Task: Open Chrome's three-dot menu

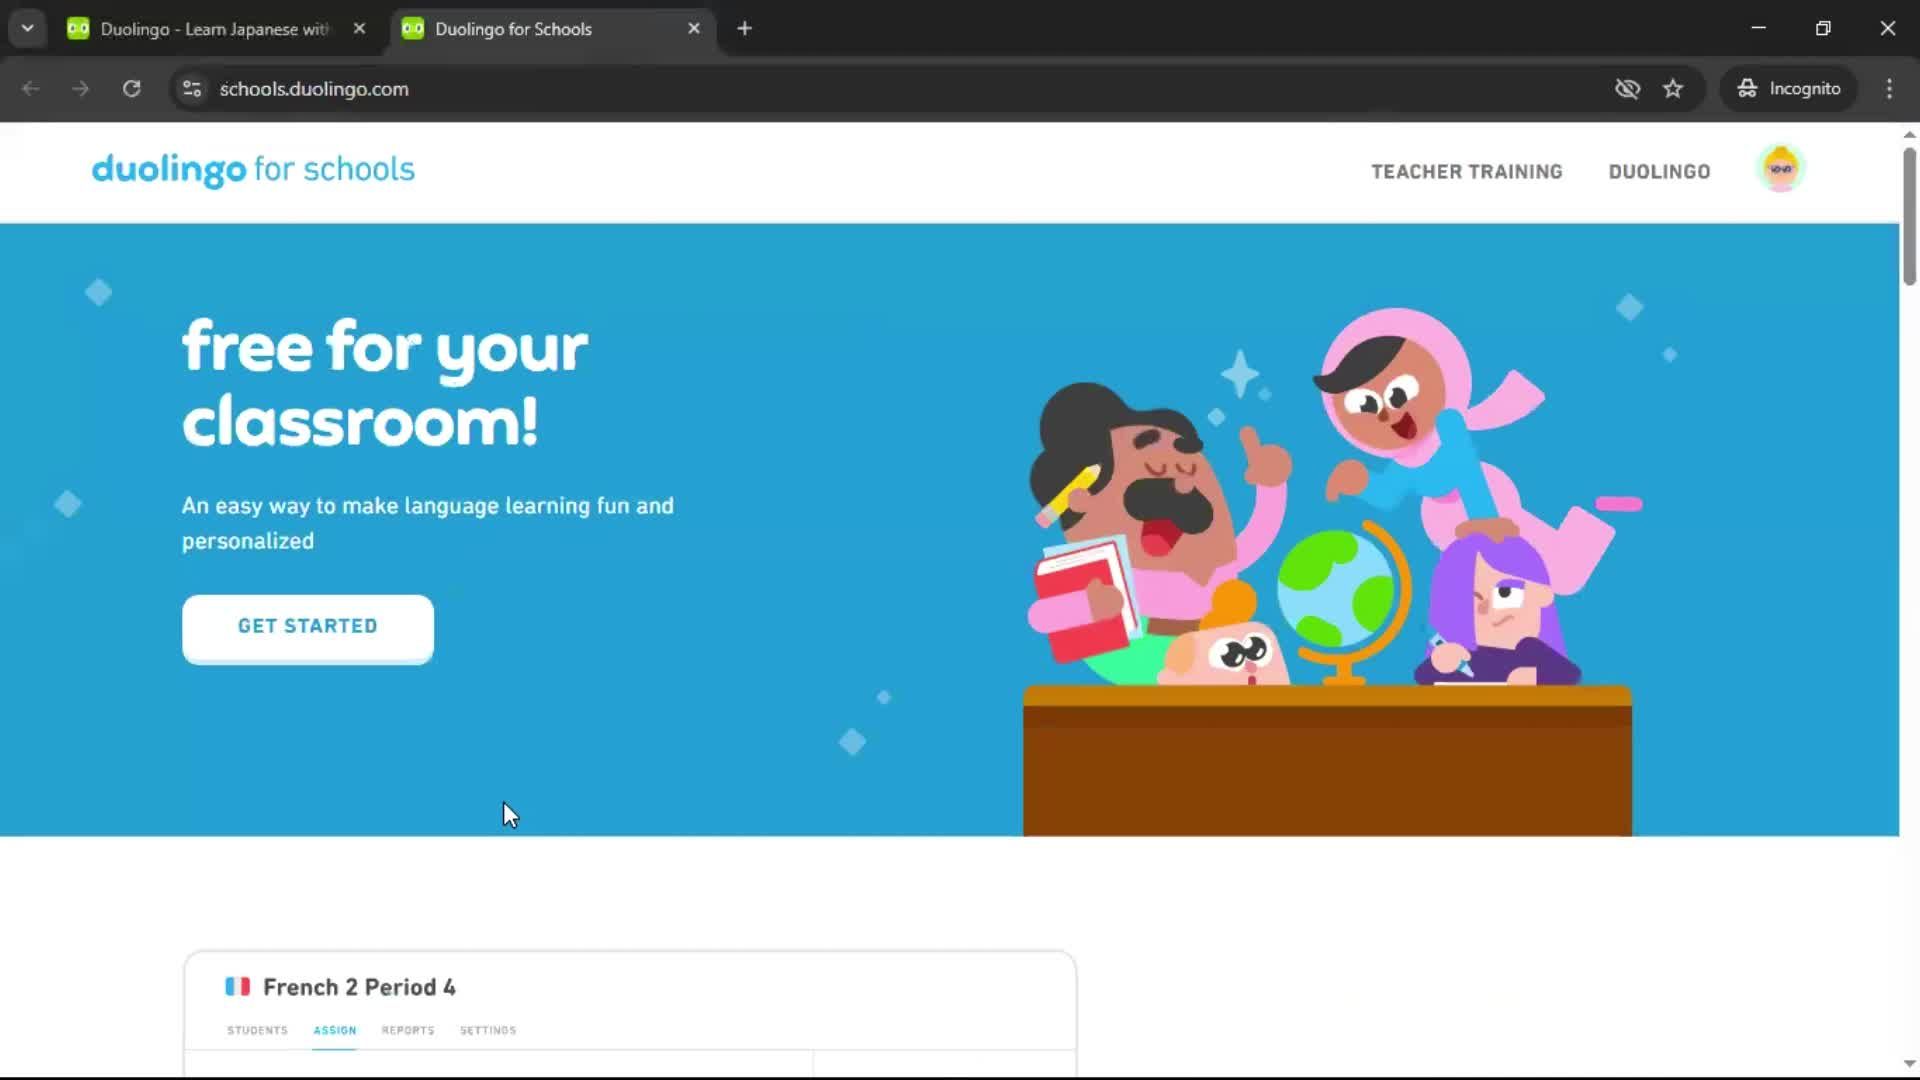Action: tap(1889, 89)
